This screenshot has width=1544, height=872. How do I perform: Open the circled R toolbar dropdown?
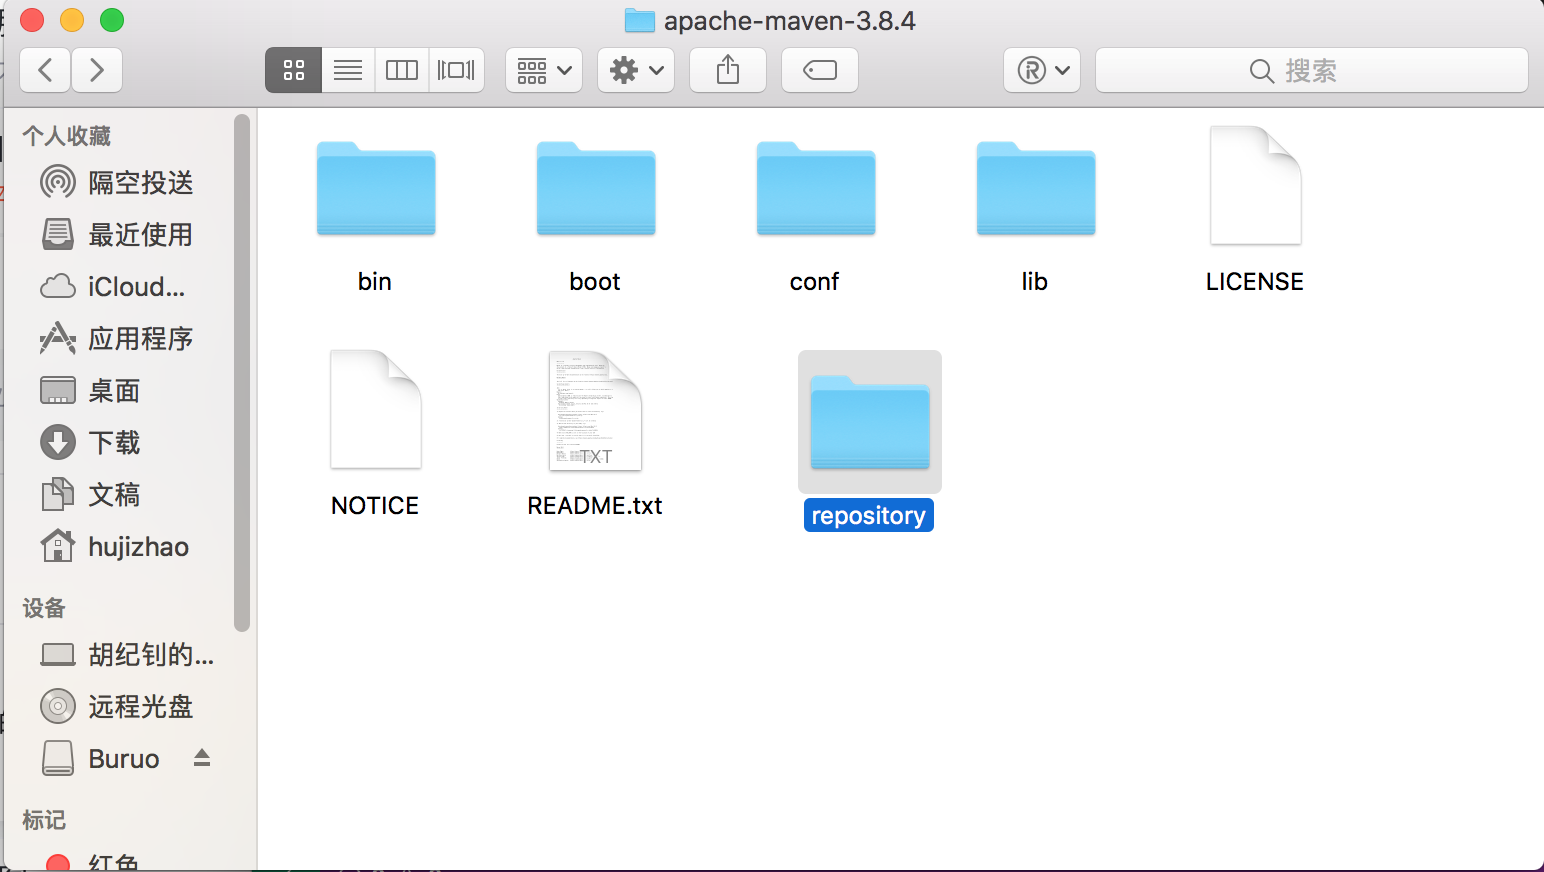pyautogui.click(x=1042, y=70)
